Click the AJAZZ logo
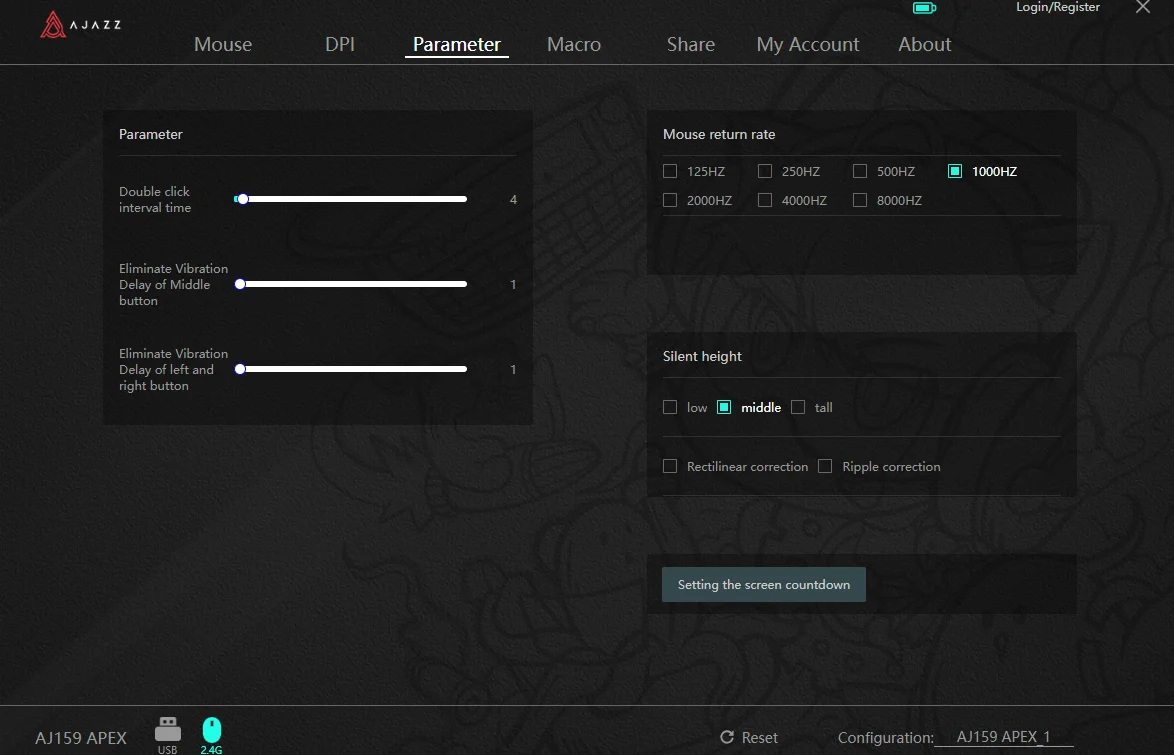This screenshot has height=755, width=1174. coord(80,25)
